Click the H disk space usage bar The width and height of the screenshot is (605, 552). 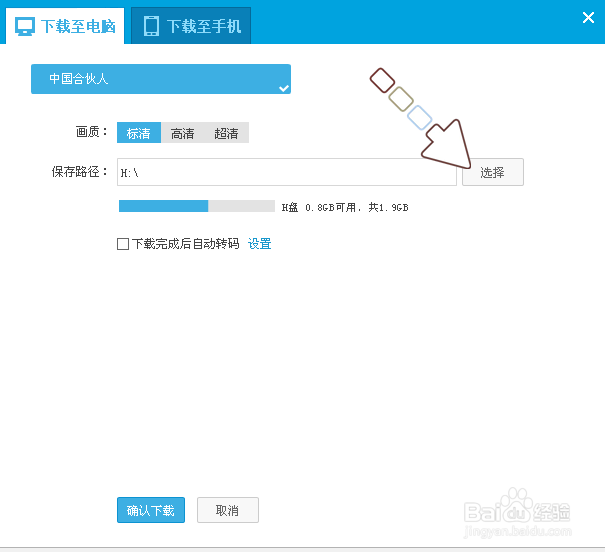(197, 206)
